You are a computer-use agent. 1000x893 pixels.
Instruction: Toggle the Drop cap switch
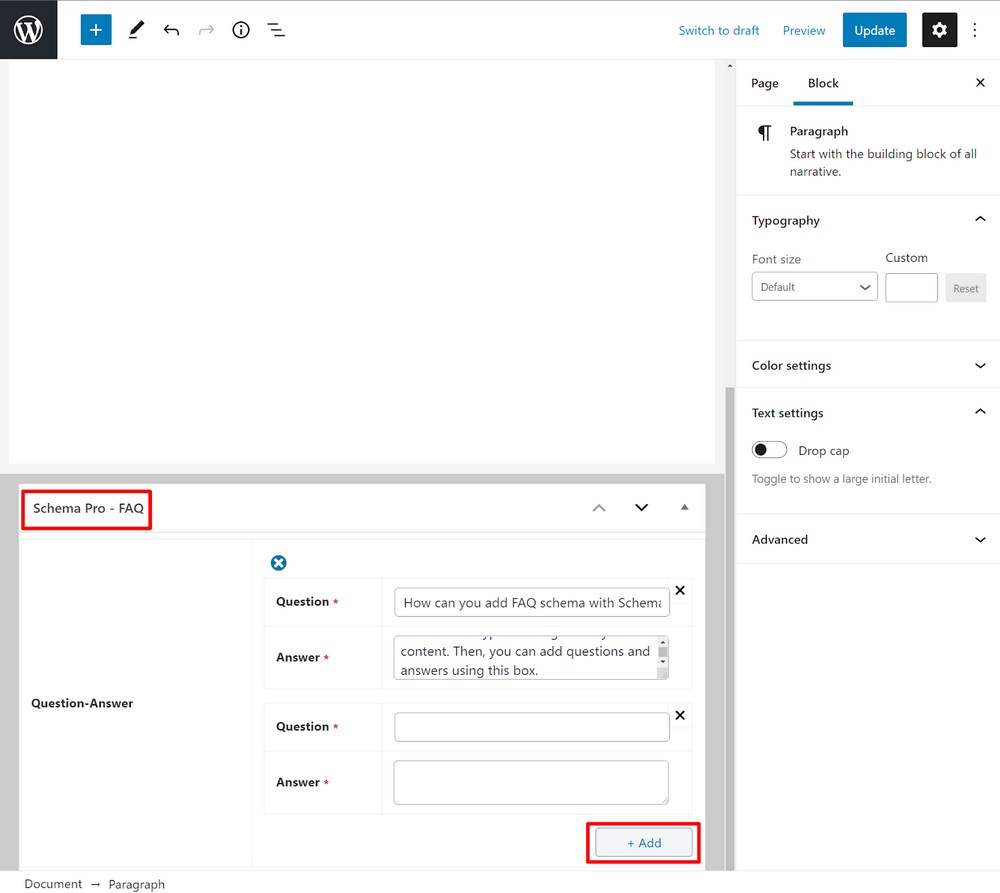(x=769, y=450)
